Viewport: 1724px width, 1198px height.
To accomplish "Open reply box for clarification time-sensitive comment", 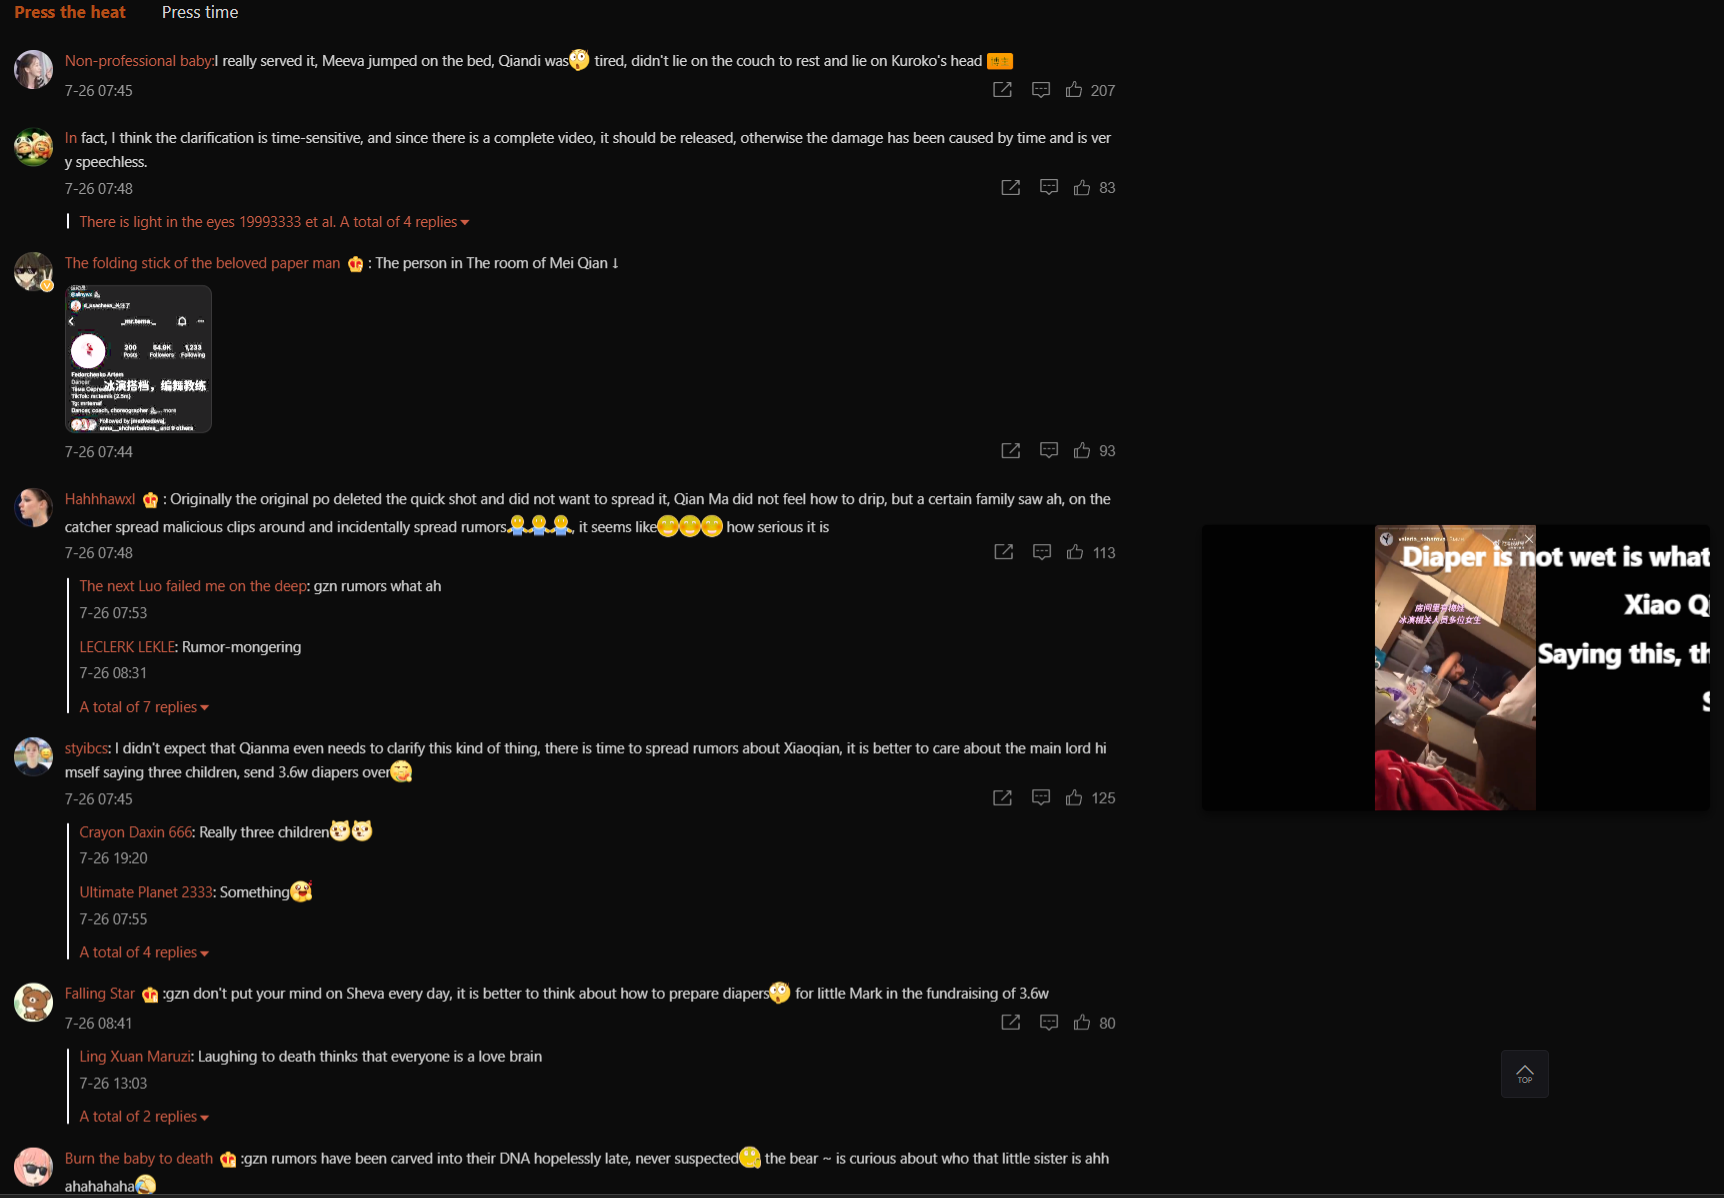I will [1049, 187].
